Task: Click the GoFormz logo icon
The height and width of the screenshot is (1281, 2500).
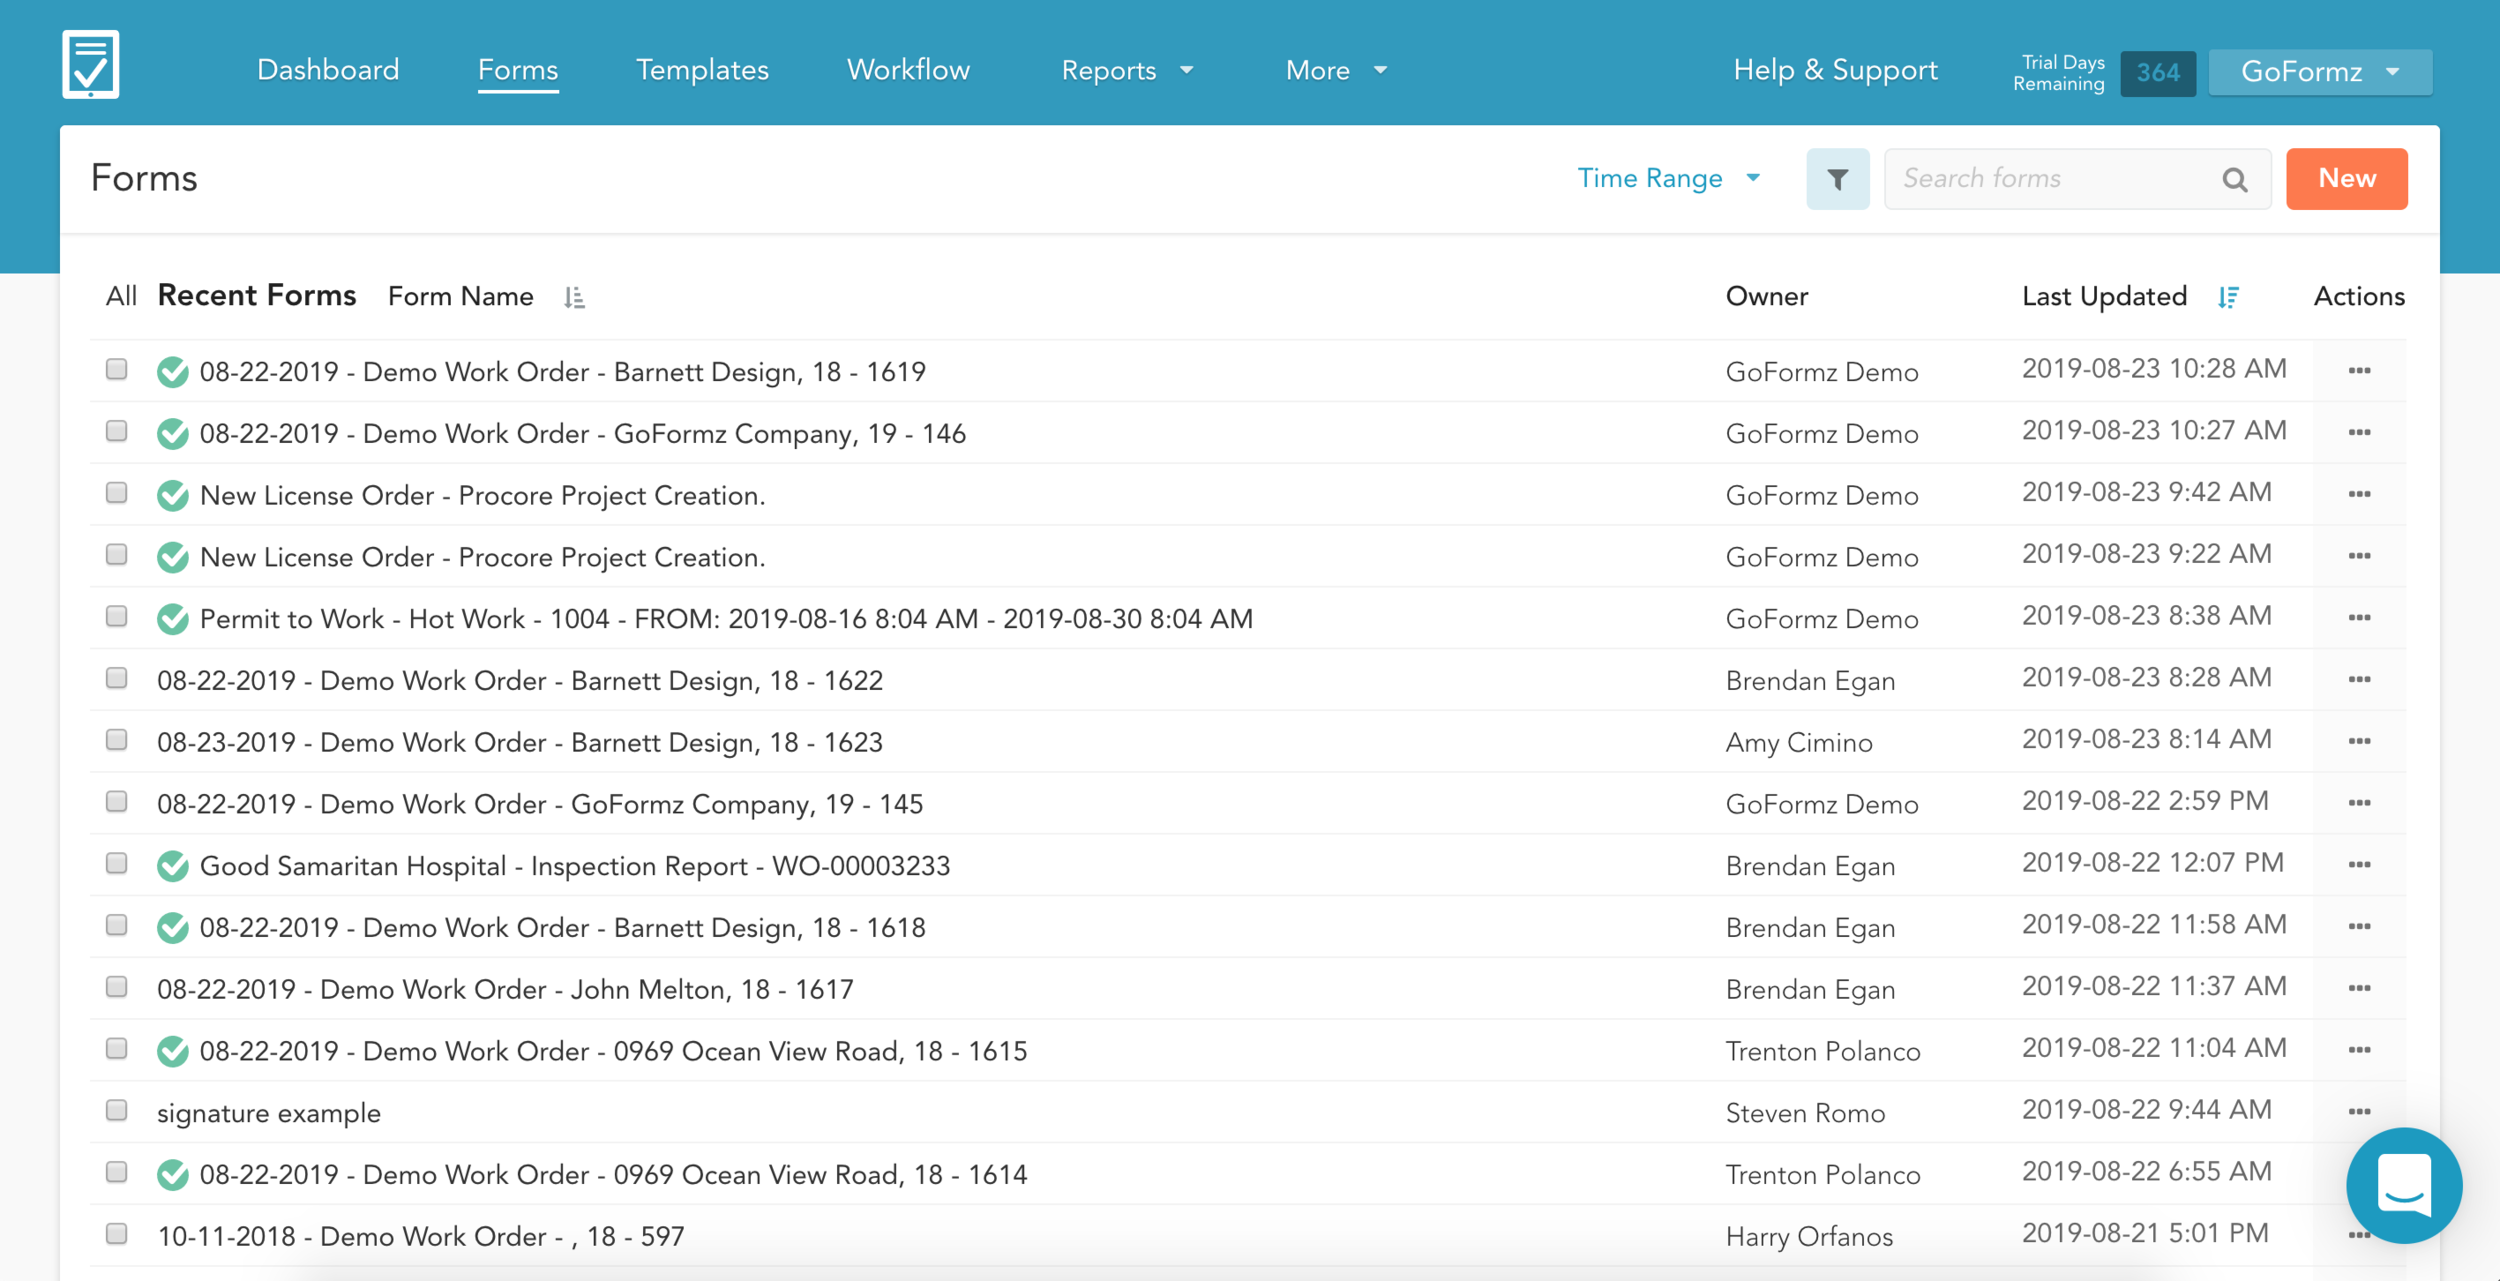Action: coord(90,64)
